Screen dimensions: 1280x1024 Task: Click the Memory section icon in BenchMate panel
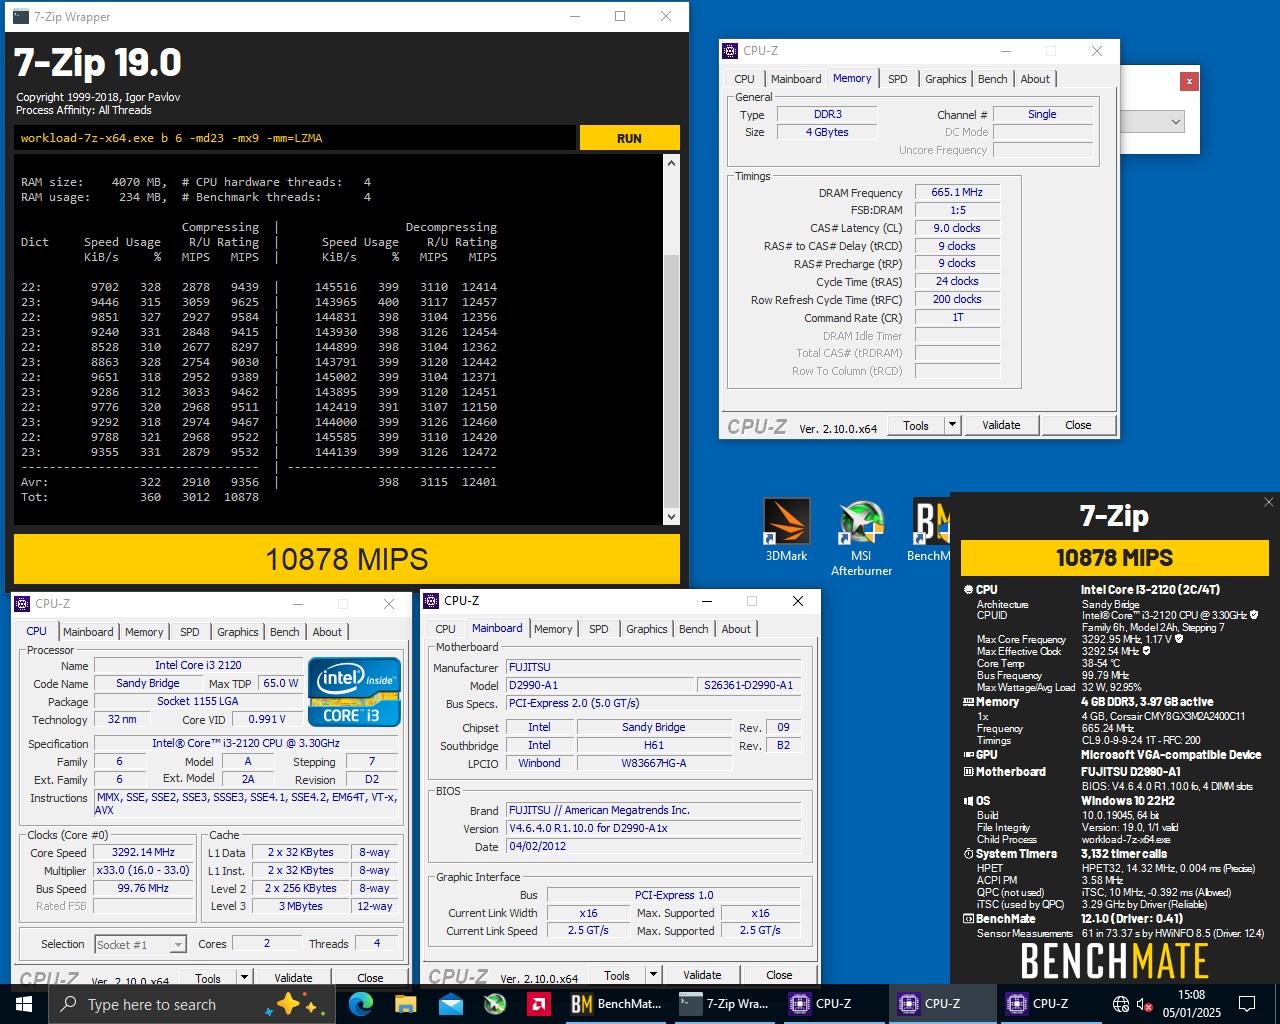[968, 702]
